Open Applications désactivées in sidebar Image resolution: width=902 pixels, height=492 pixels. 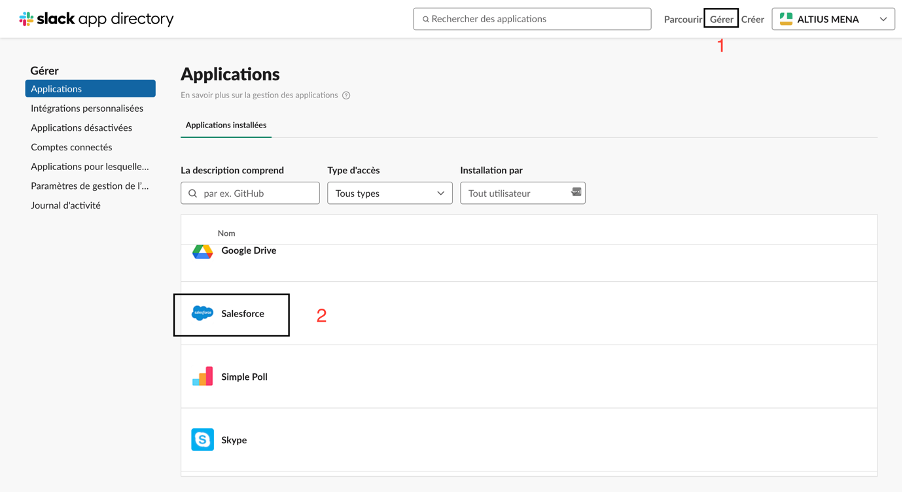81,128
